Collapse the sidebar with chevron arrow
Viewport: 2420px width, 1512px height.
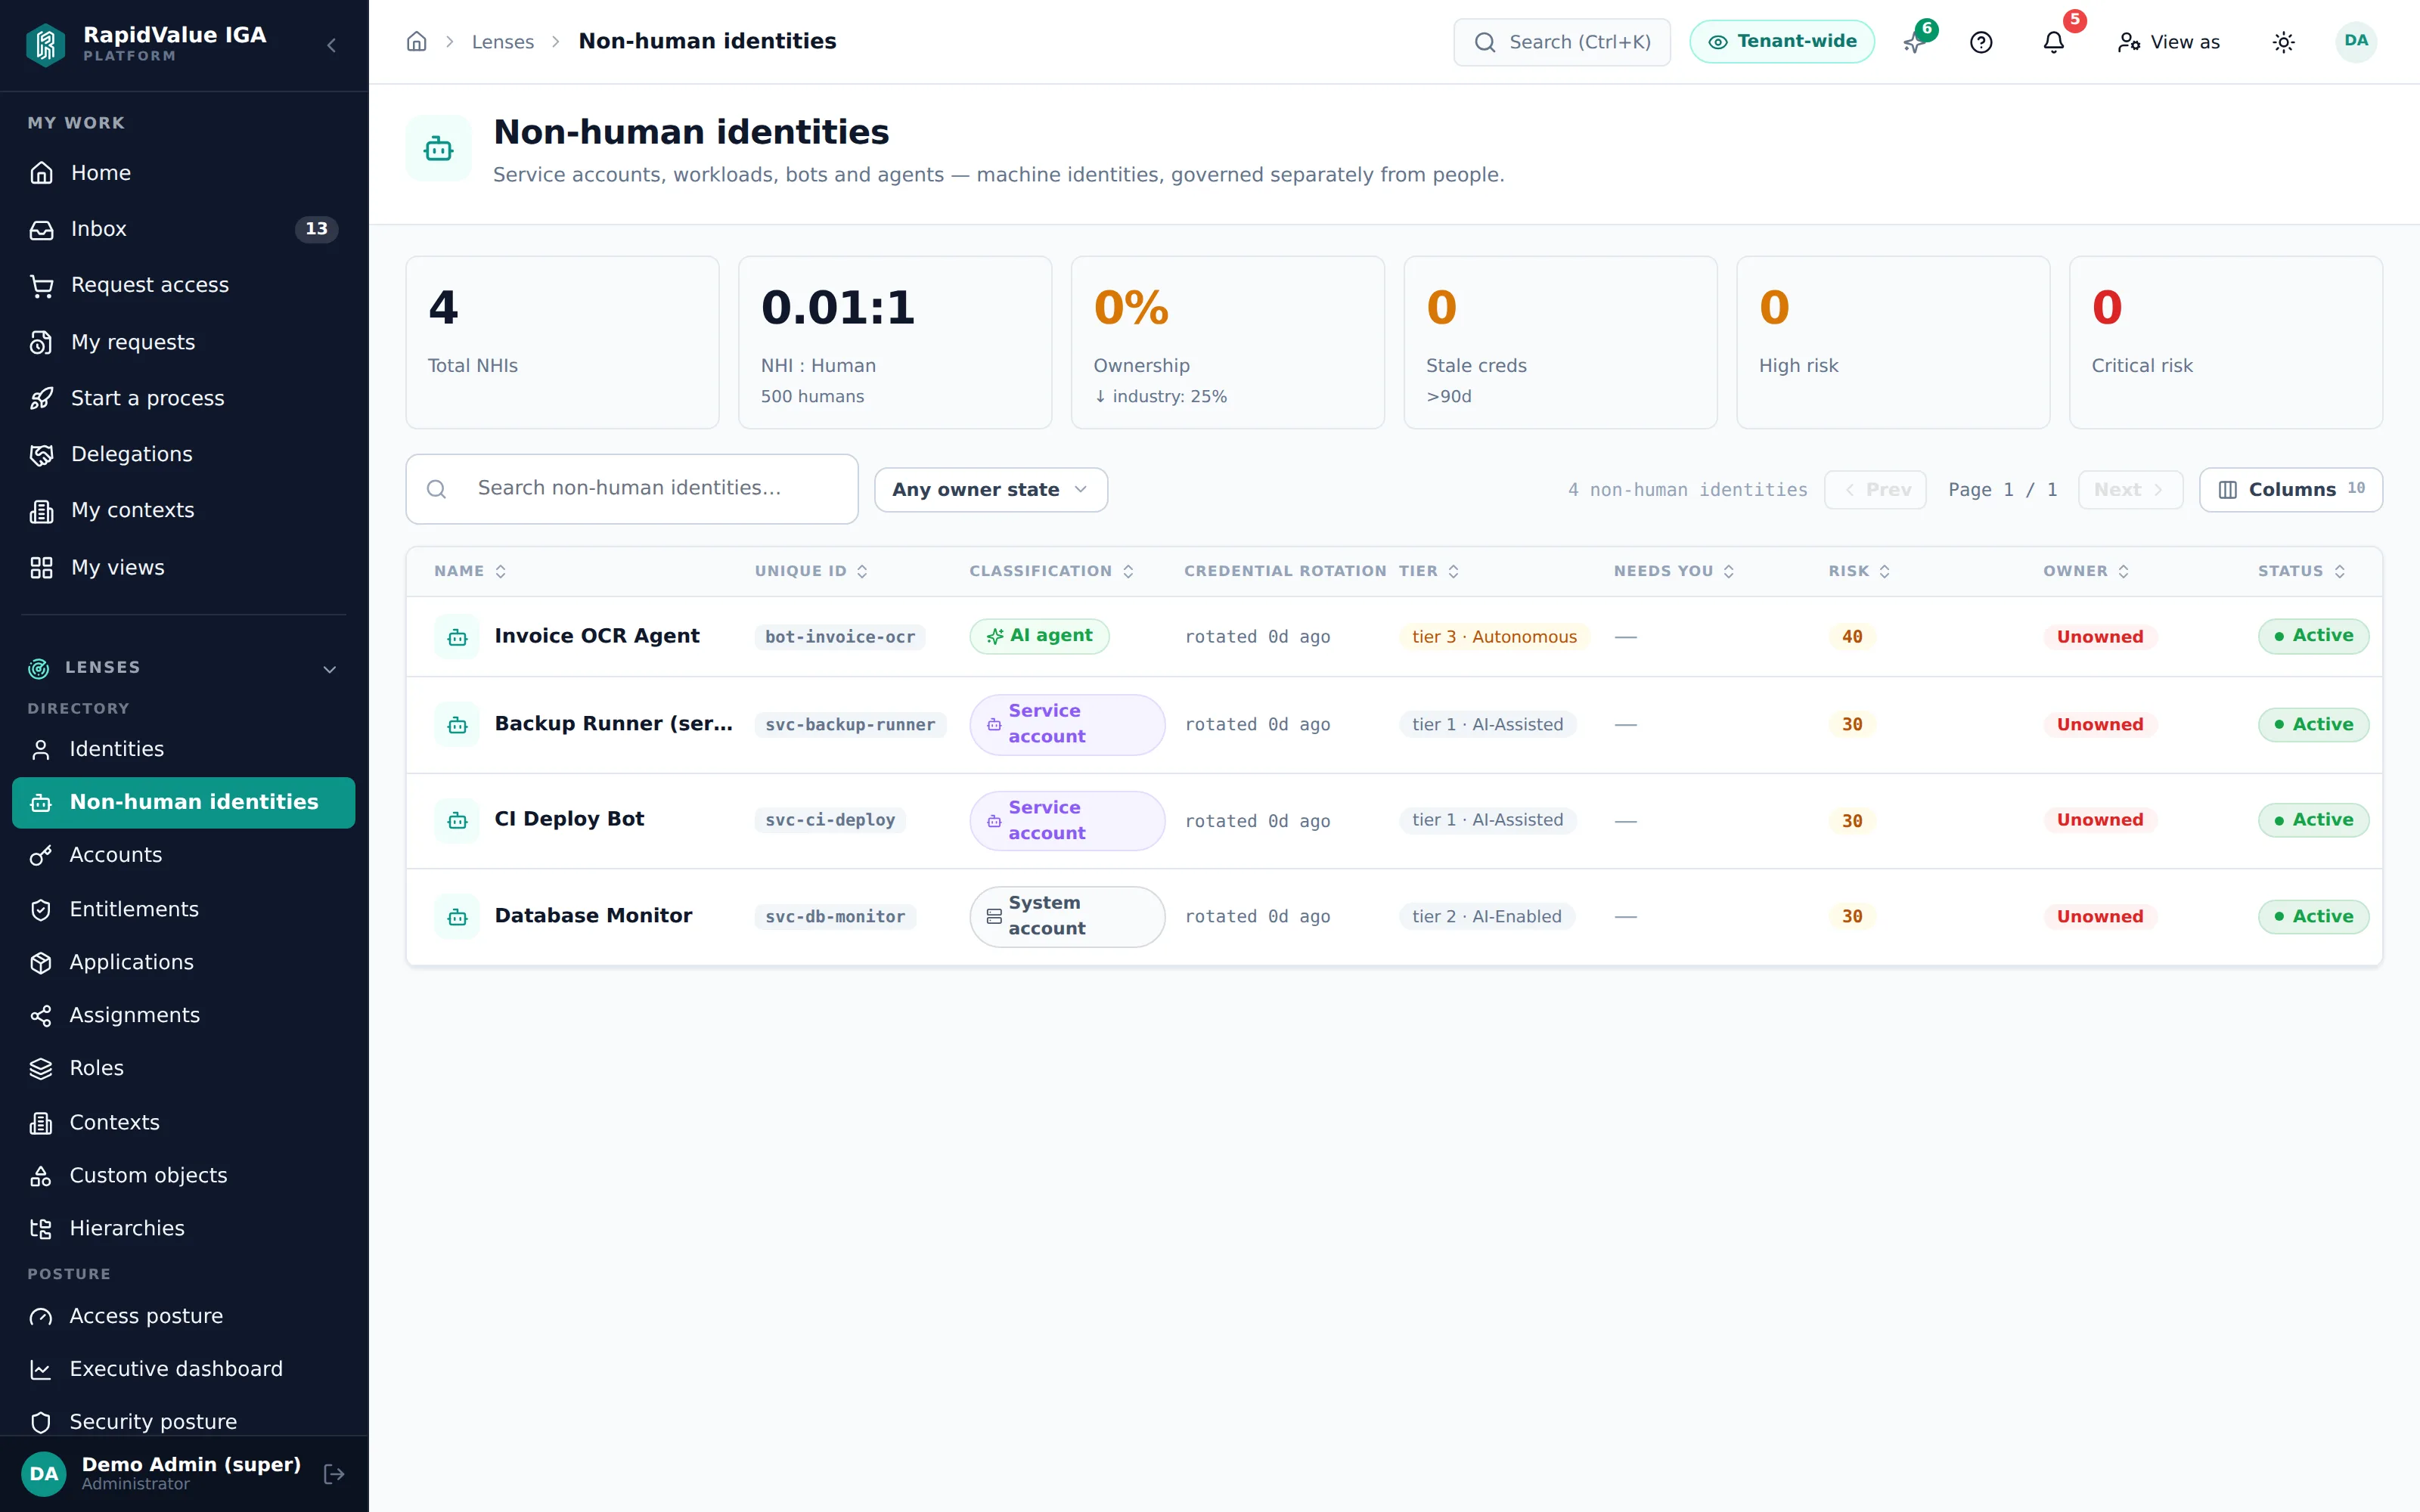click(332, 45)
